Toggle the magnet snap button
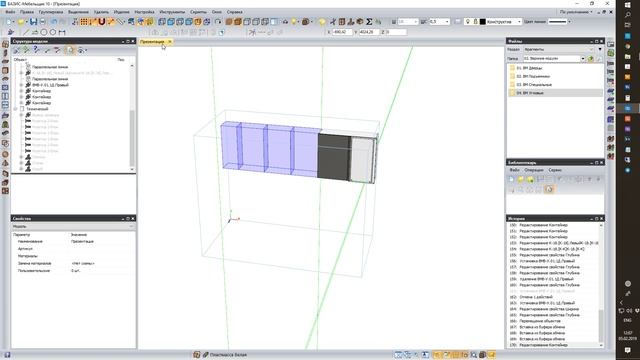This screenshot has height=360, width=640. [x=102, y=22]
